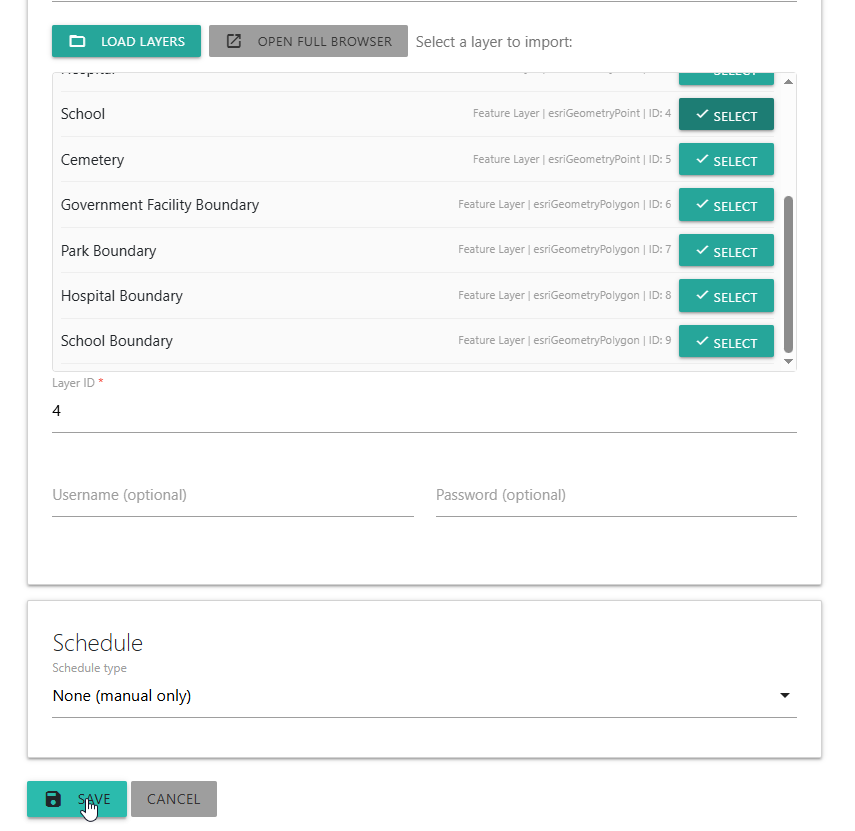855x831 pixels.
Task: Click the 'esriGeometryPolygon | ID: 7' metadata text
Action: click(x=602, y=250)
